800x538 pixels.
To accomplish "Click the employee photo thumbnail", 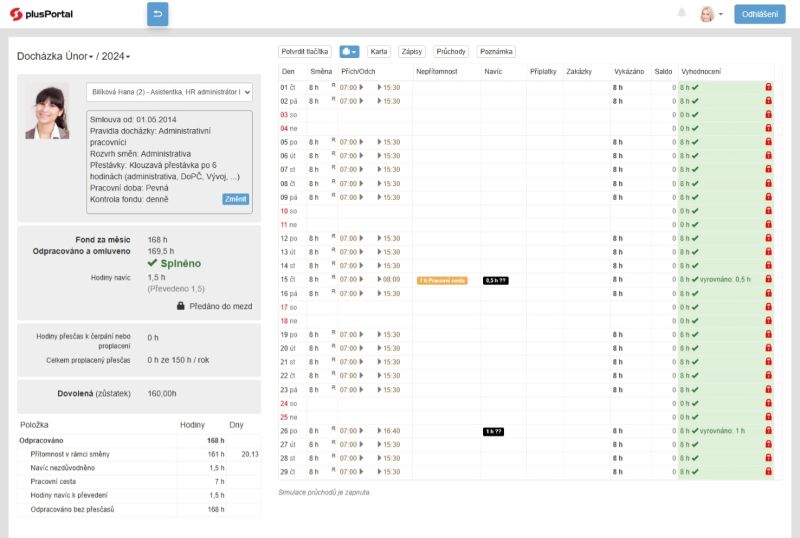I will 47,112.
